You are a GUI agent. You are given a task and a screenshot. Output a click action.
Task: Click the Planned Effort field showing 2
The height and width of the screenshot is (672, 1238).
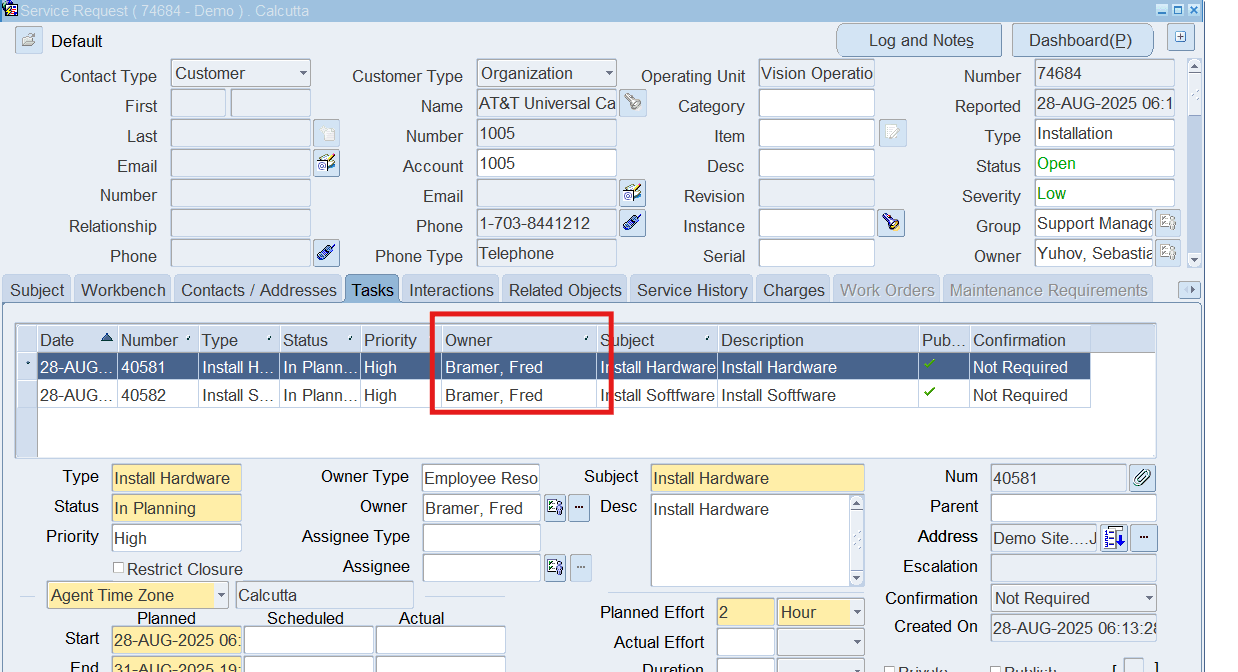pos(745,612)
